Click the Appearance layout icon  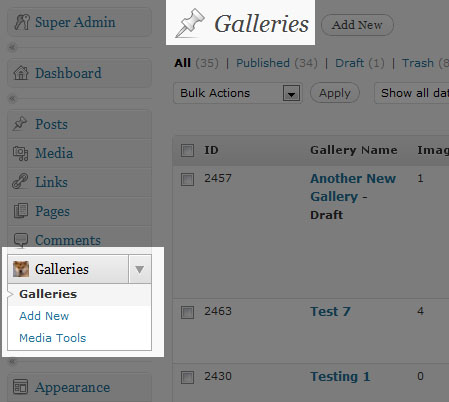pyautogui.click(x=20, y=387)
